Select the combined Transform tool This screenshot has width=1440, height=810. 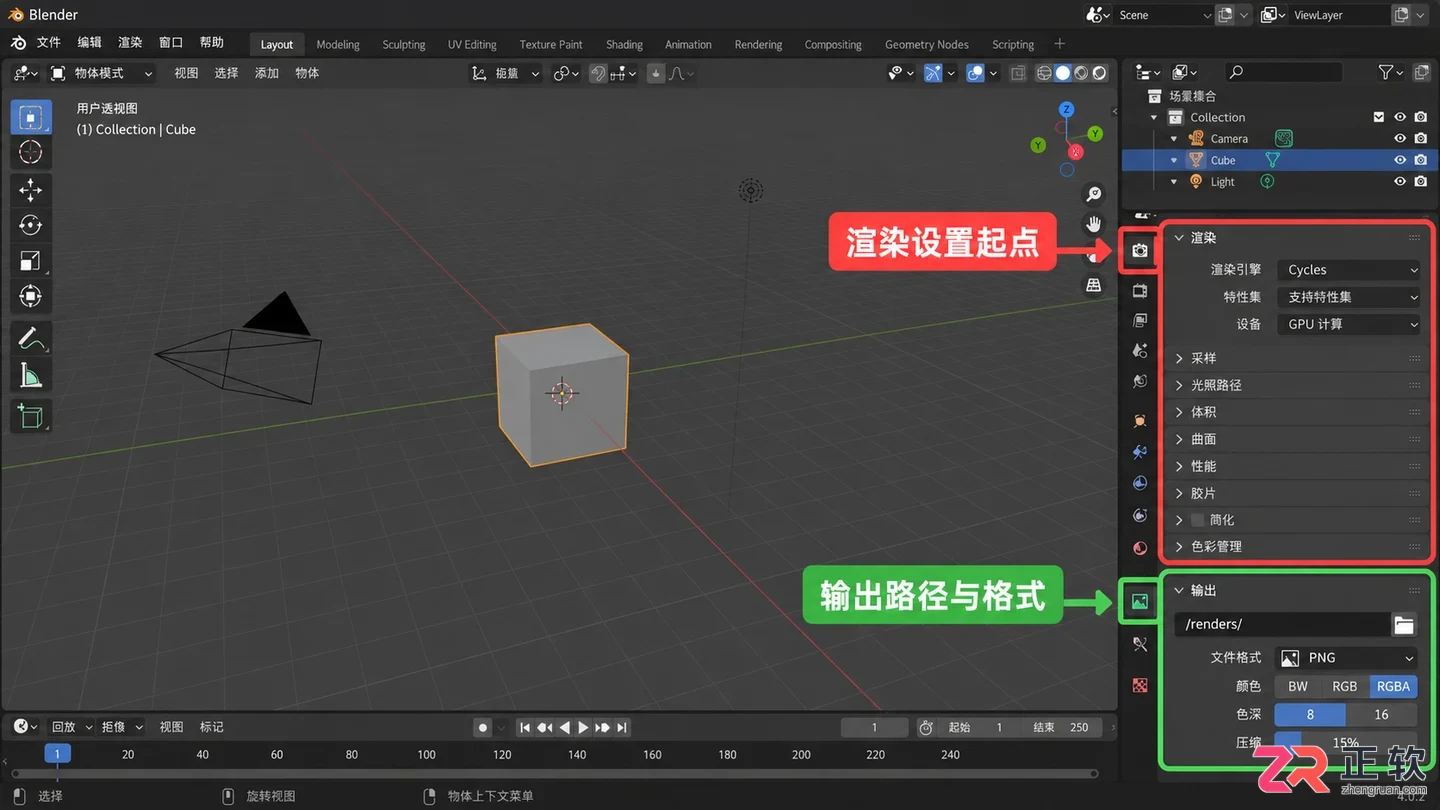pyautogui.click(x=31, y=296)
